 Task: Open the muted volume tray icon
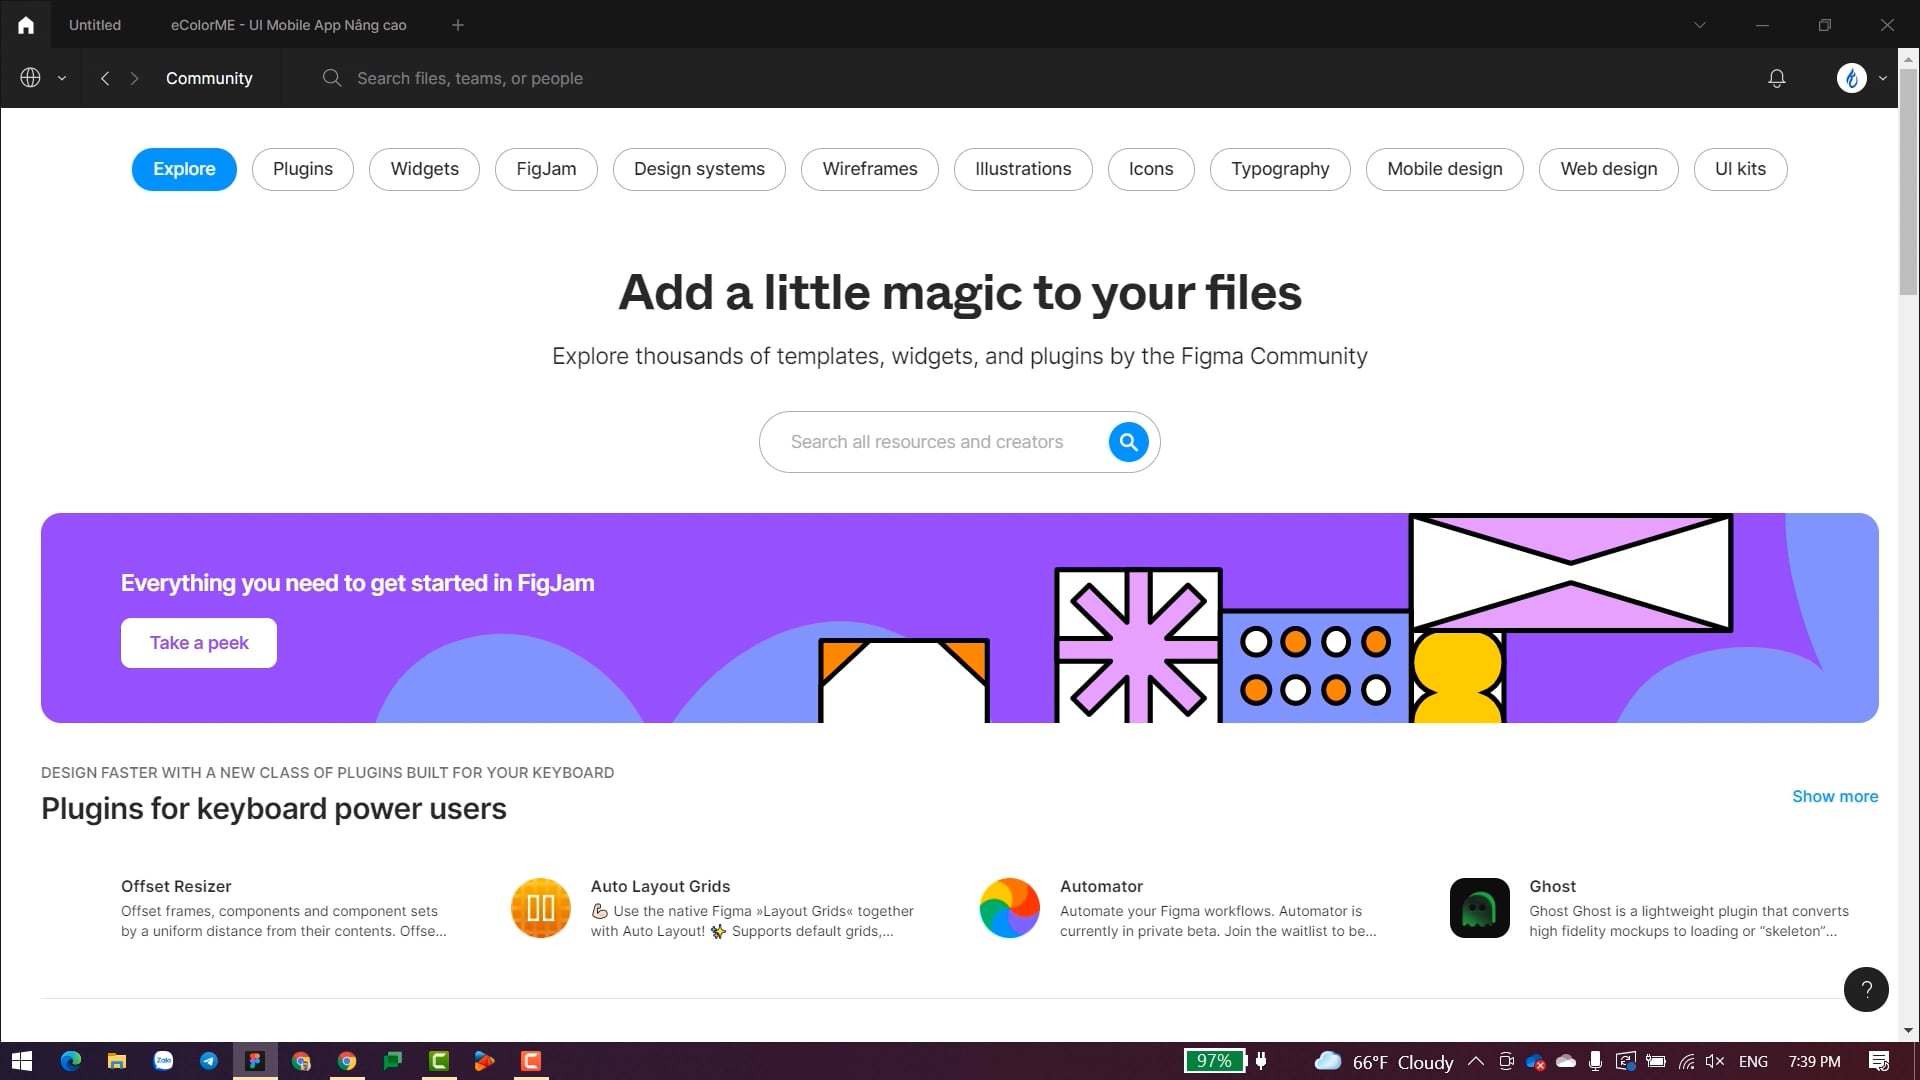pos(1715,1061)
